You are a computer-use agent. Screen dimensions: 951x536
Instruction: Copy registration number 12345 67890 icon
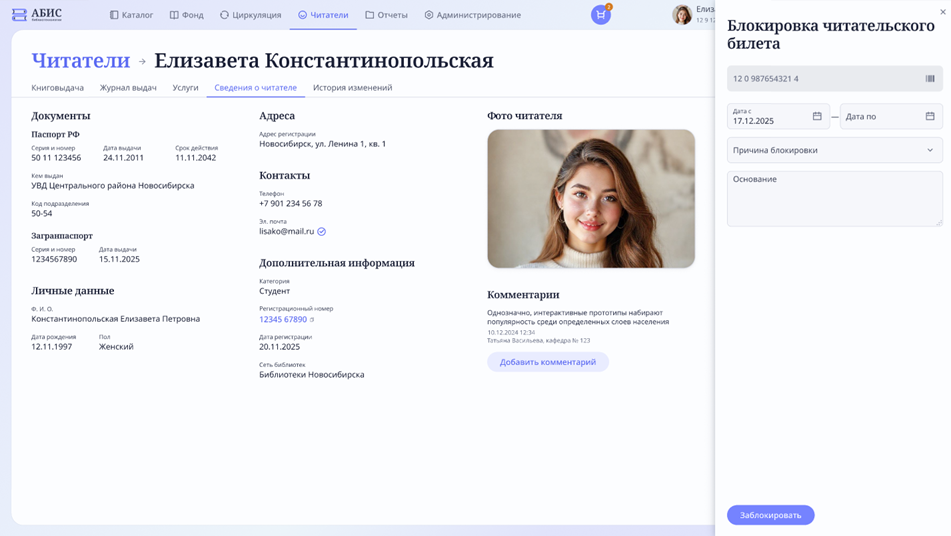point(312,320)
